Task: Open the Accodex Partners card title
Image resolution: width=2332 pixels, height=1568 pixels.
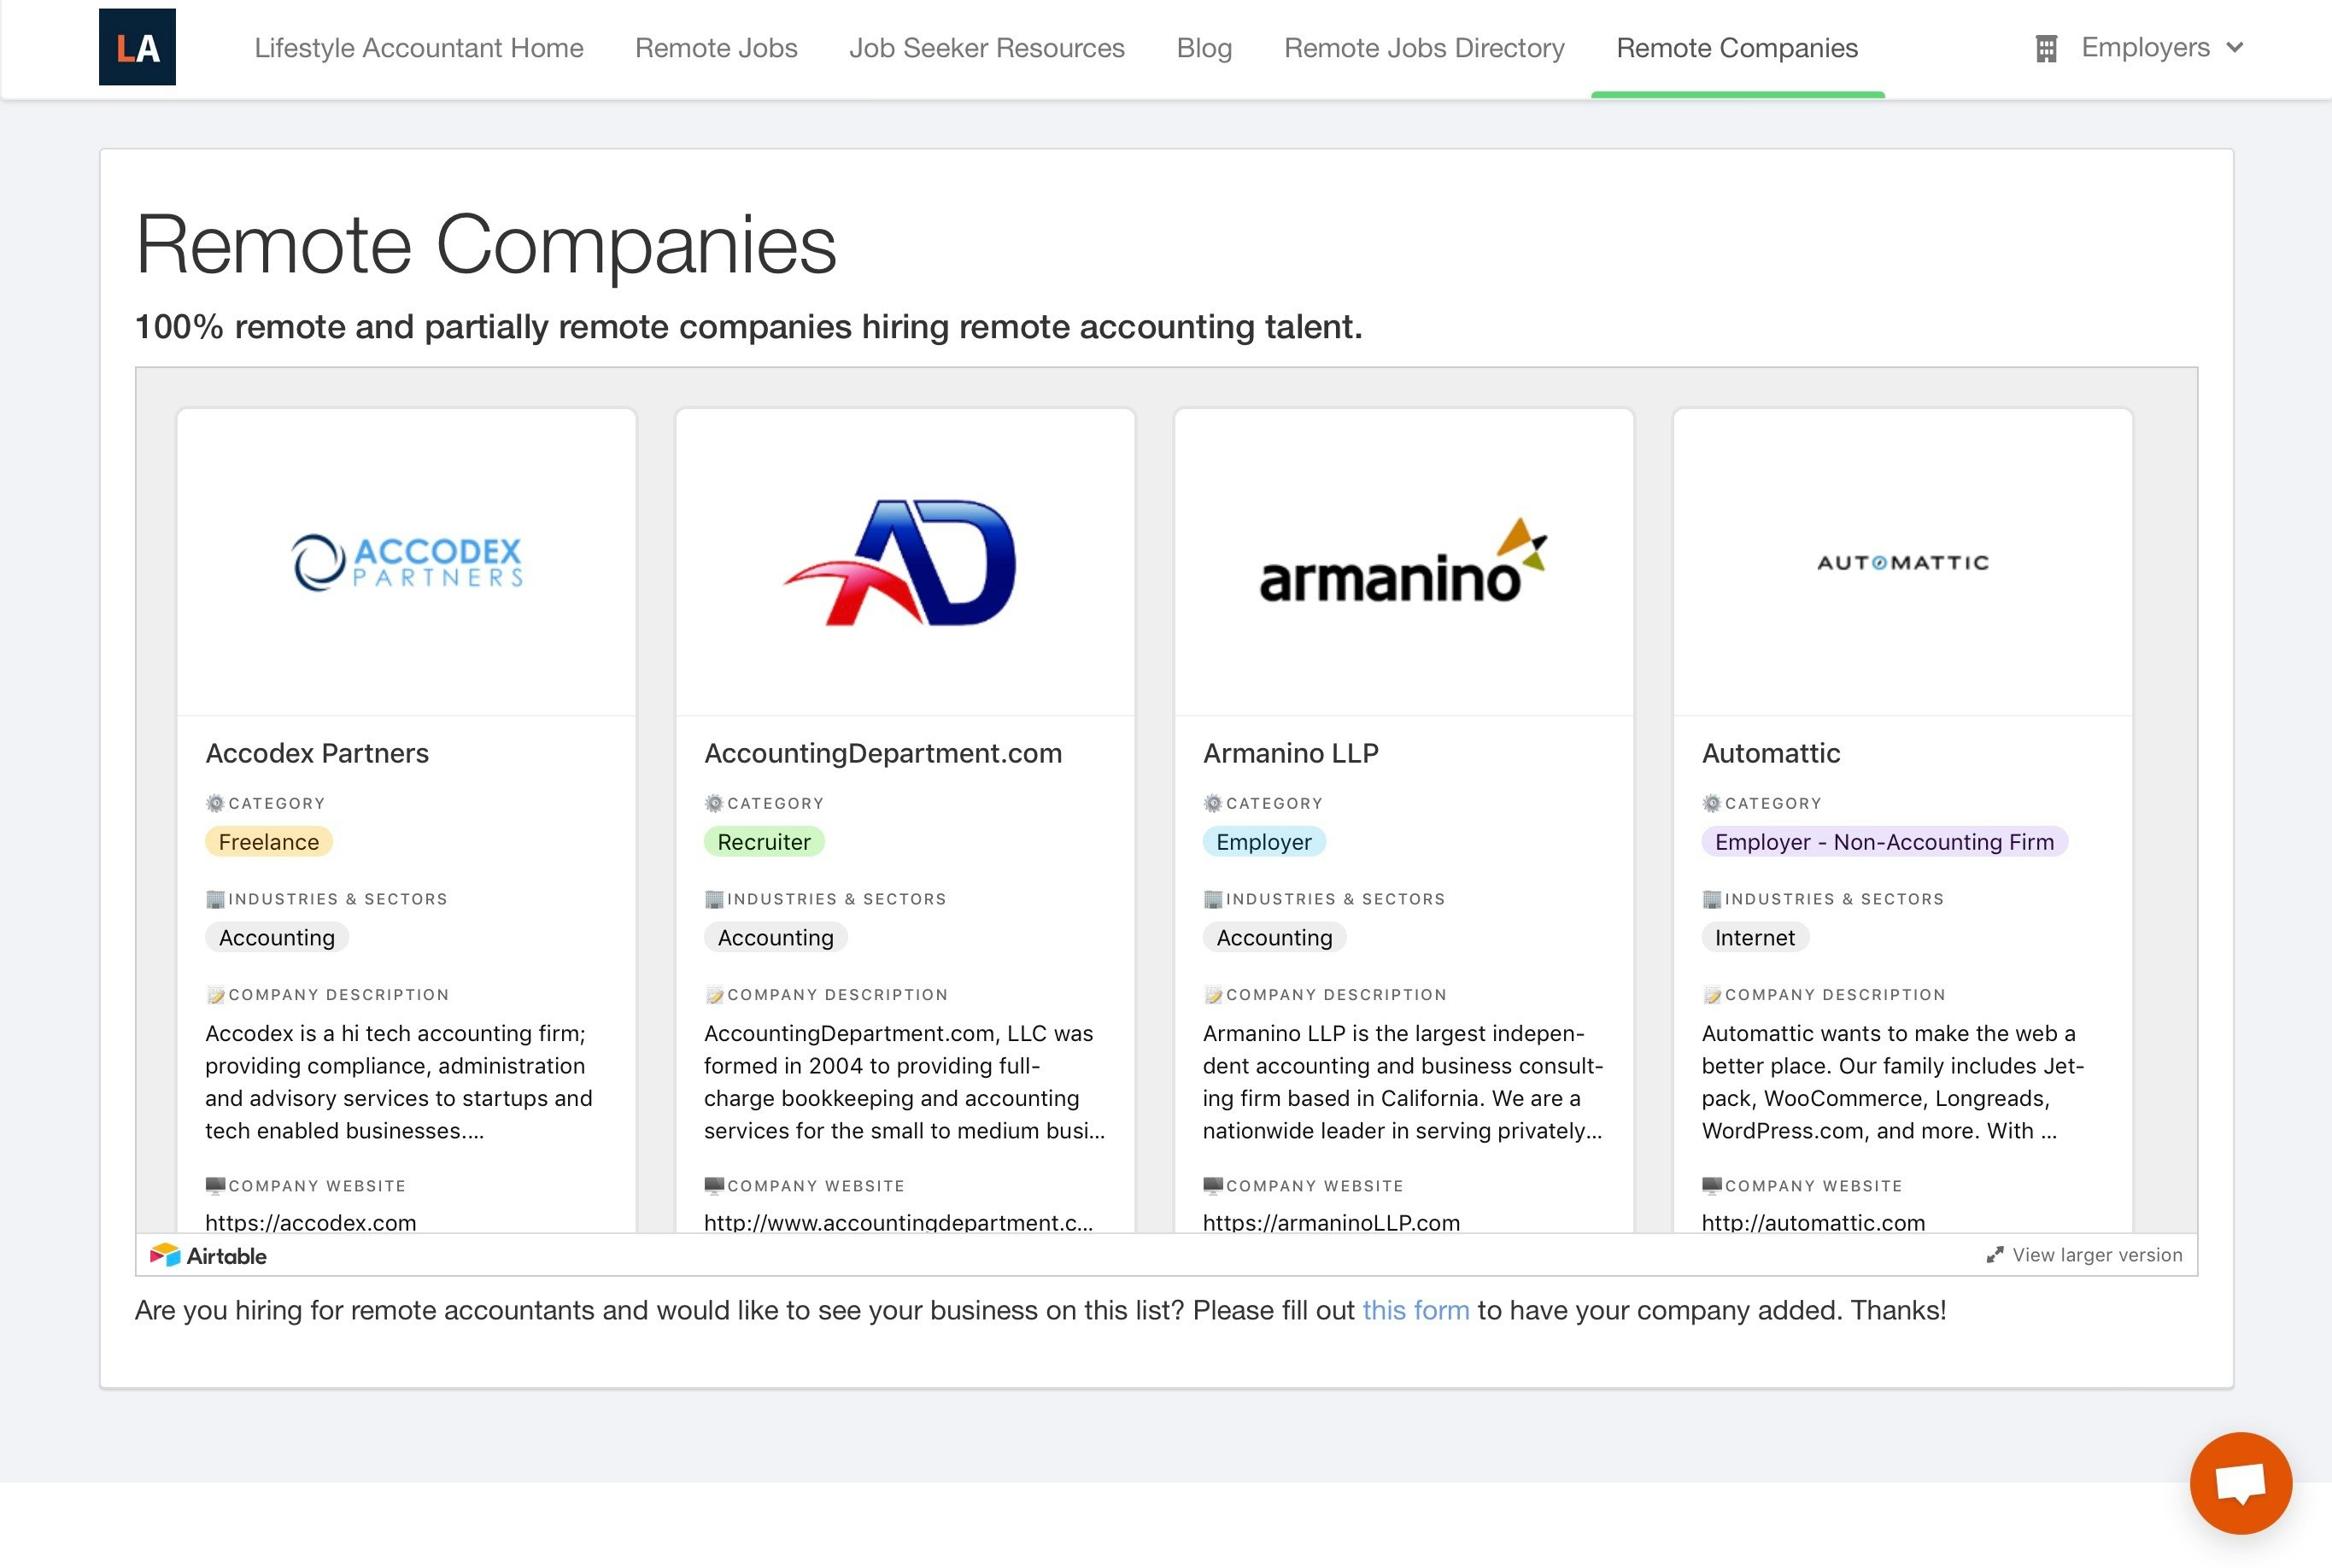Action: tap(317, 753)
